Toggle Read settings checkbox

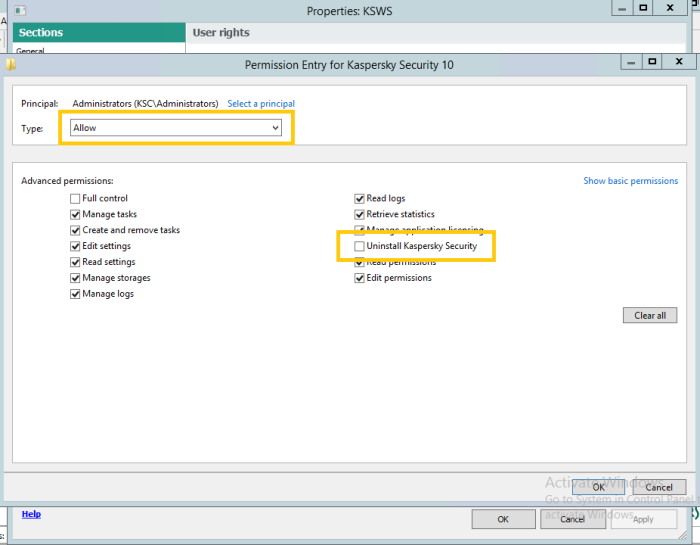75,262
